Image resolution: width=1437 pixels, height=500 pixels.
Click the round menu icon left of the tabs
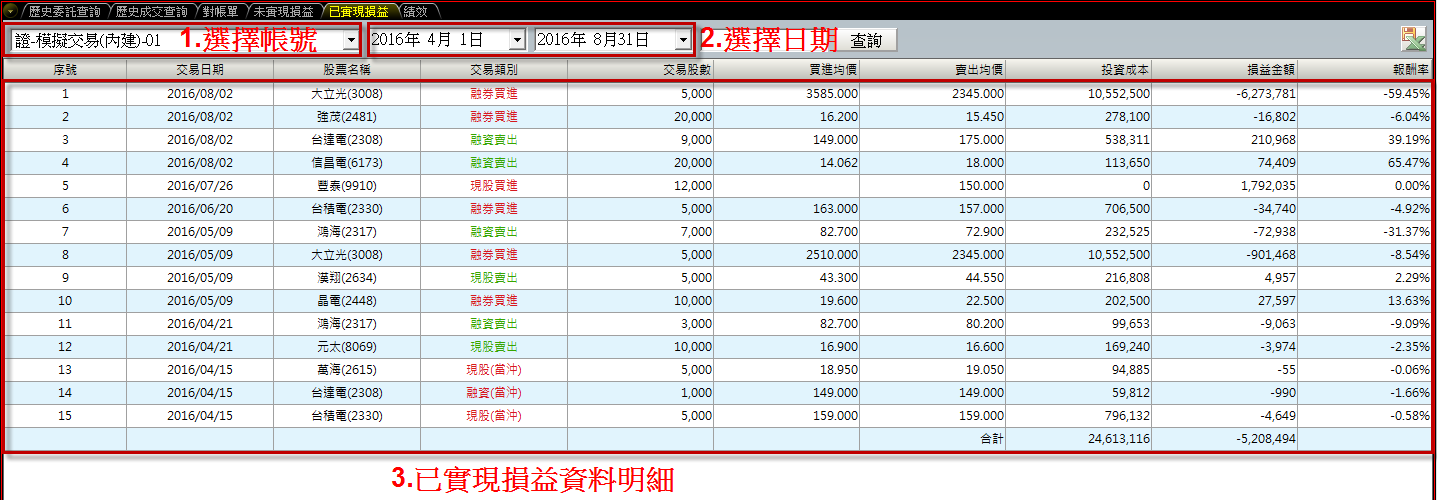point(10,10)
